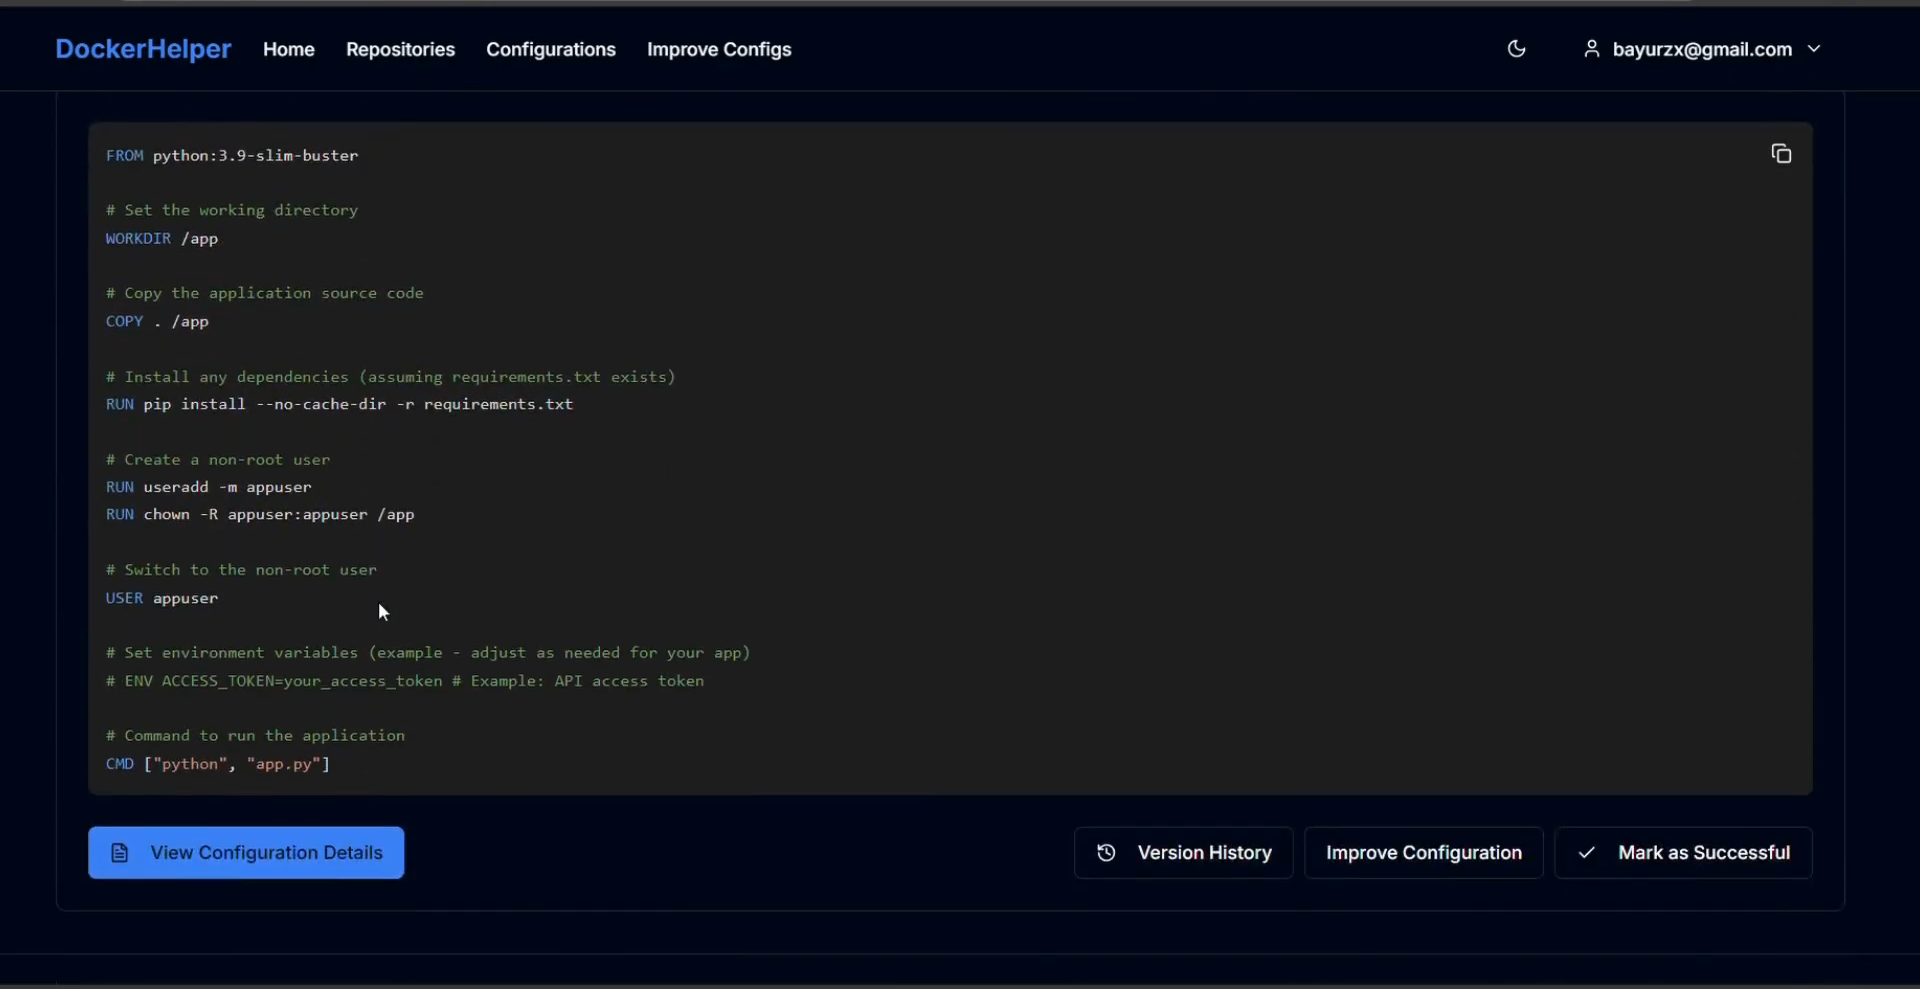Click the USER appuser code line
Screen dimensions: 1920x989
point(162,598)
